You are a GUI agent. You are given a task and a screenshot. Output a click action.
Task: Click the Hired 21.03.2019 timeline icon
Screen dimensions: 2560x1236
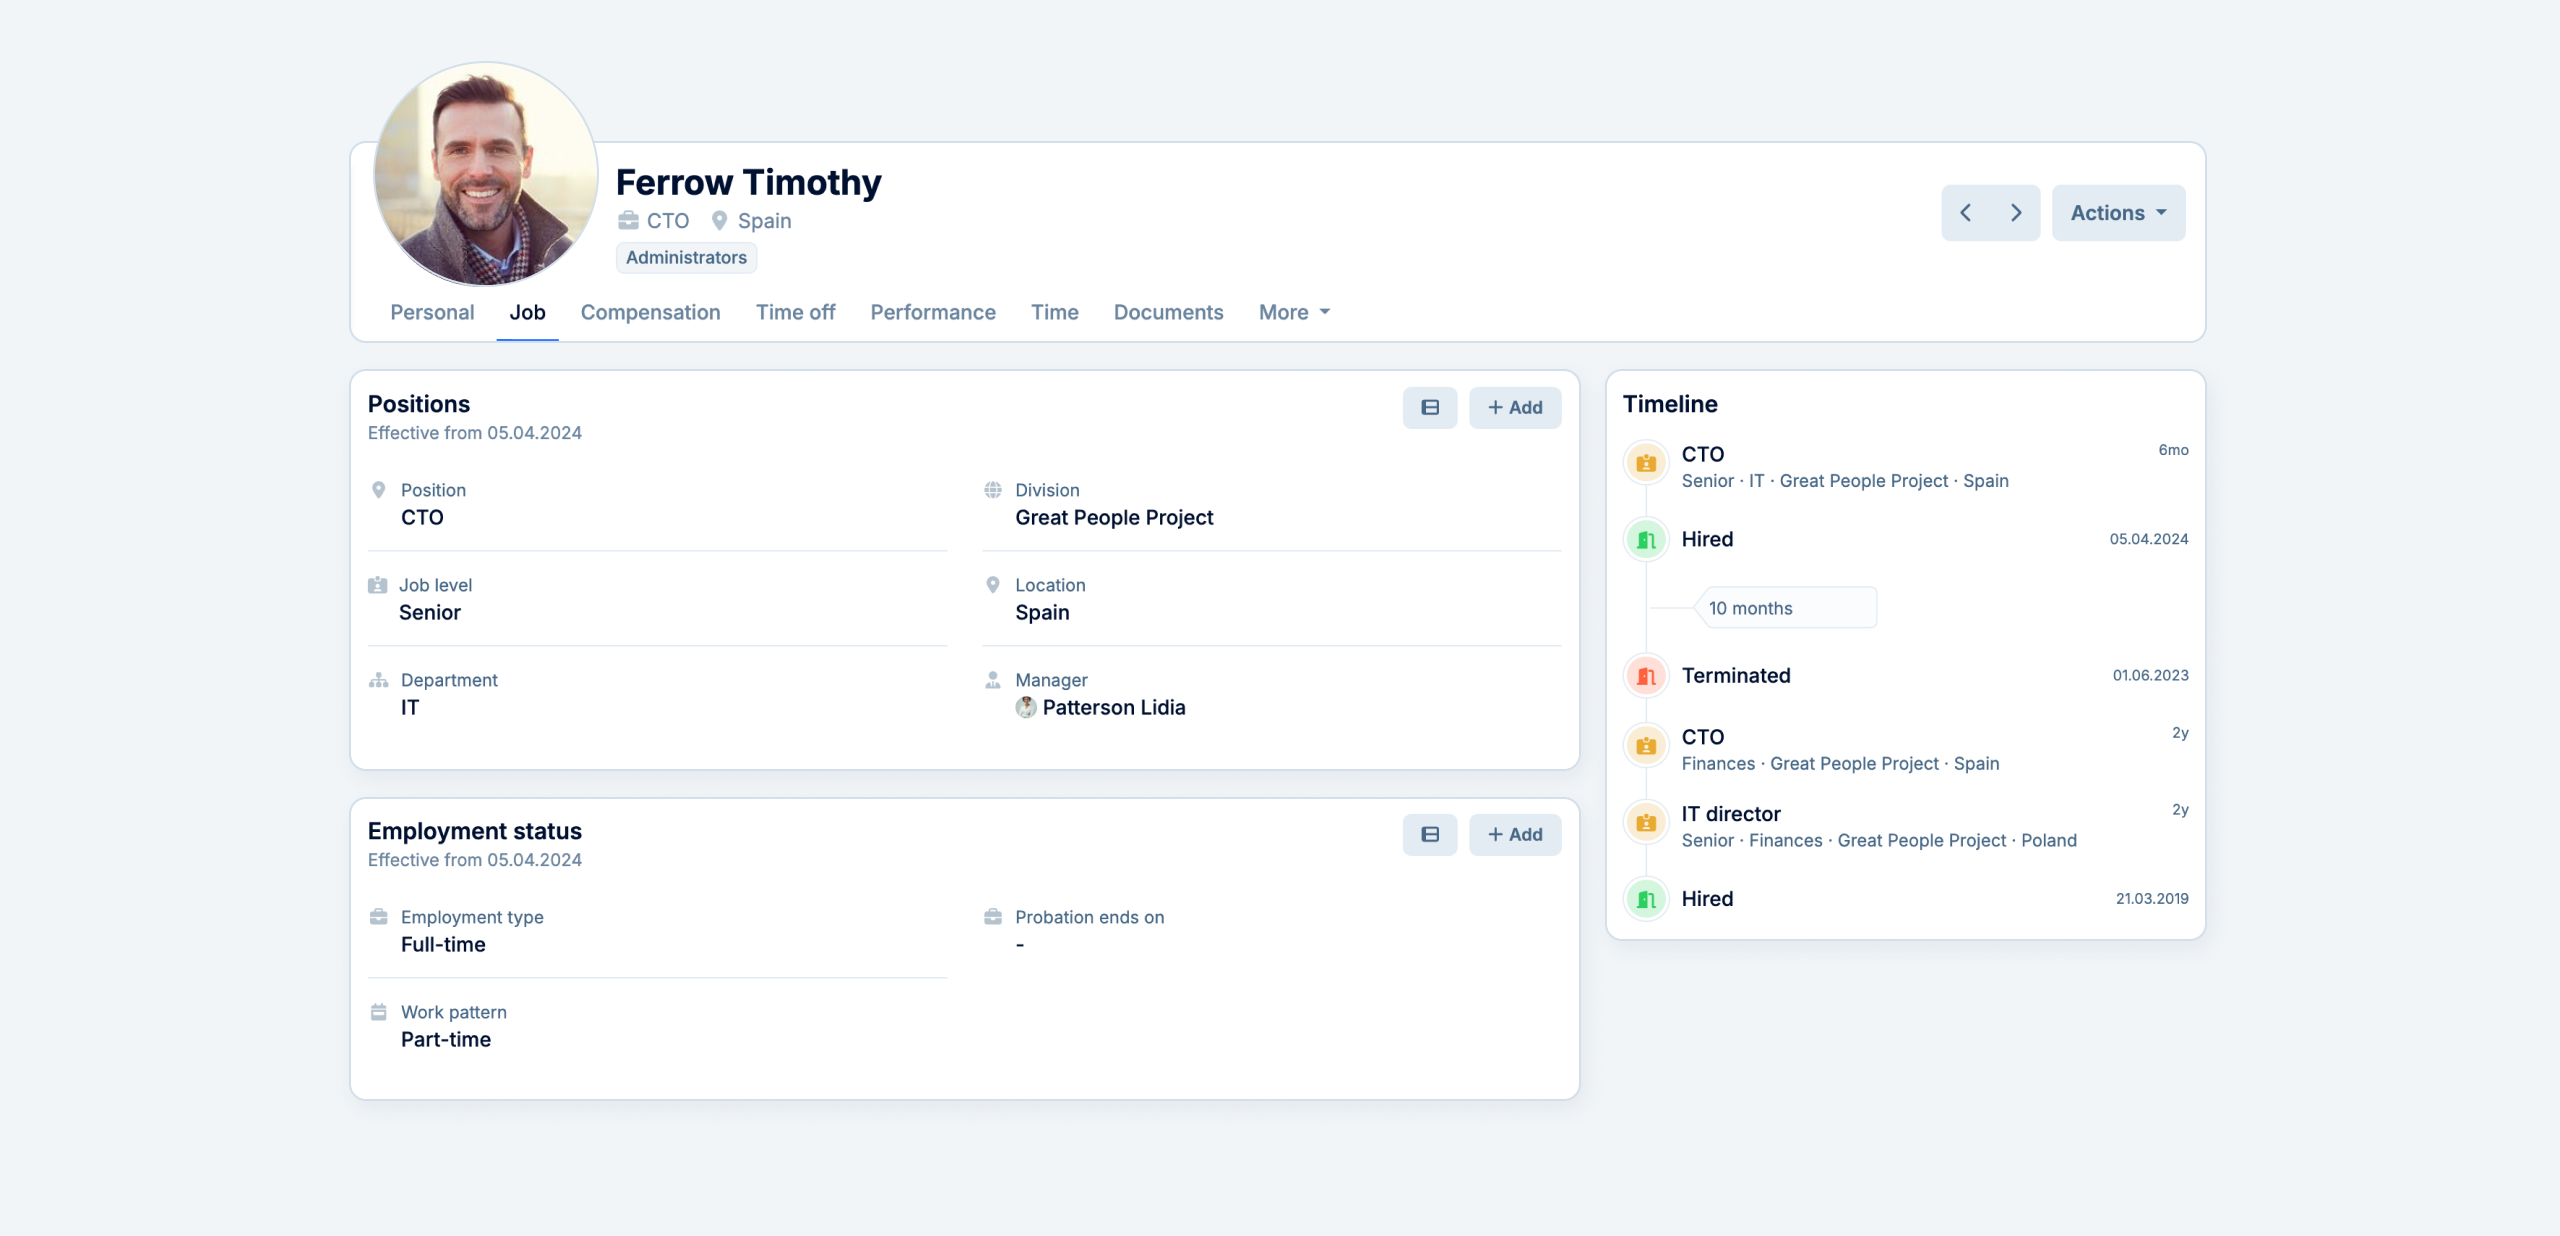pos(1646,899)
